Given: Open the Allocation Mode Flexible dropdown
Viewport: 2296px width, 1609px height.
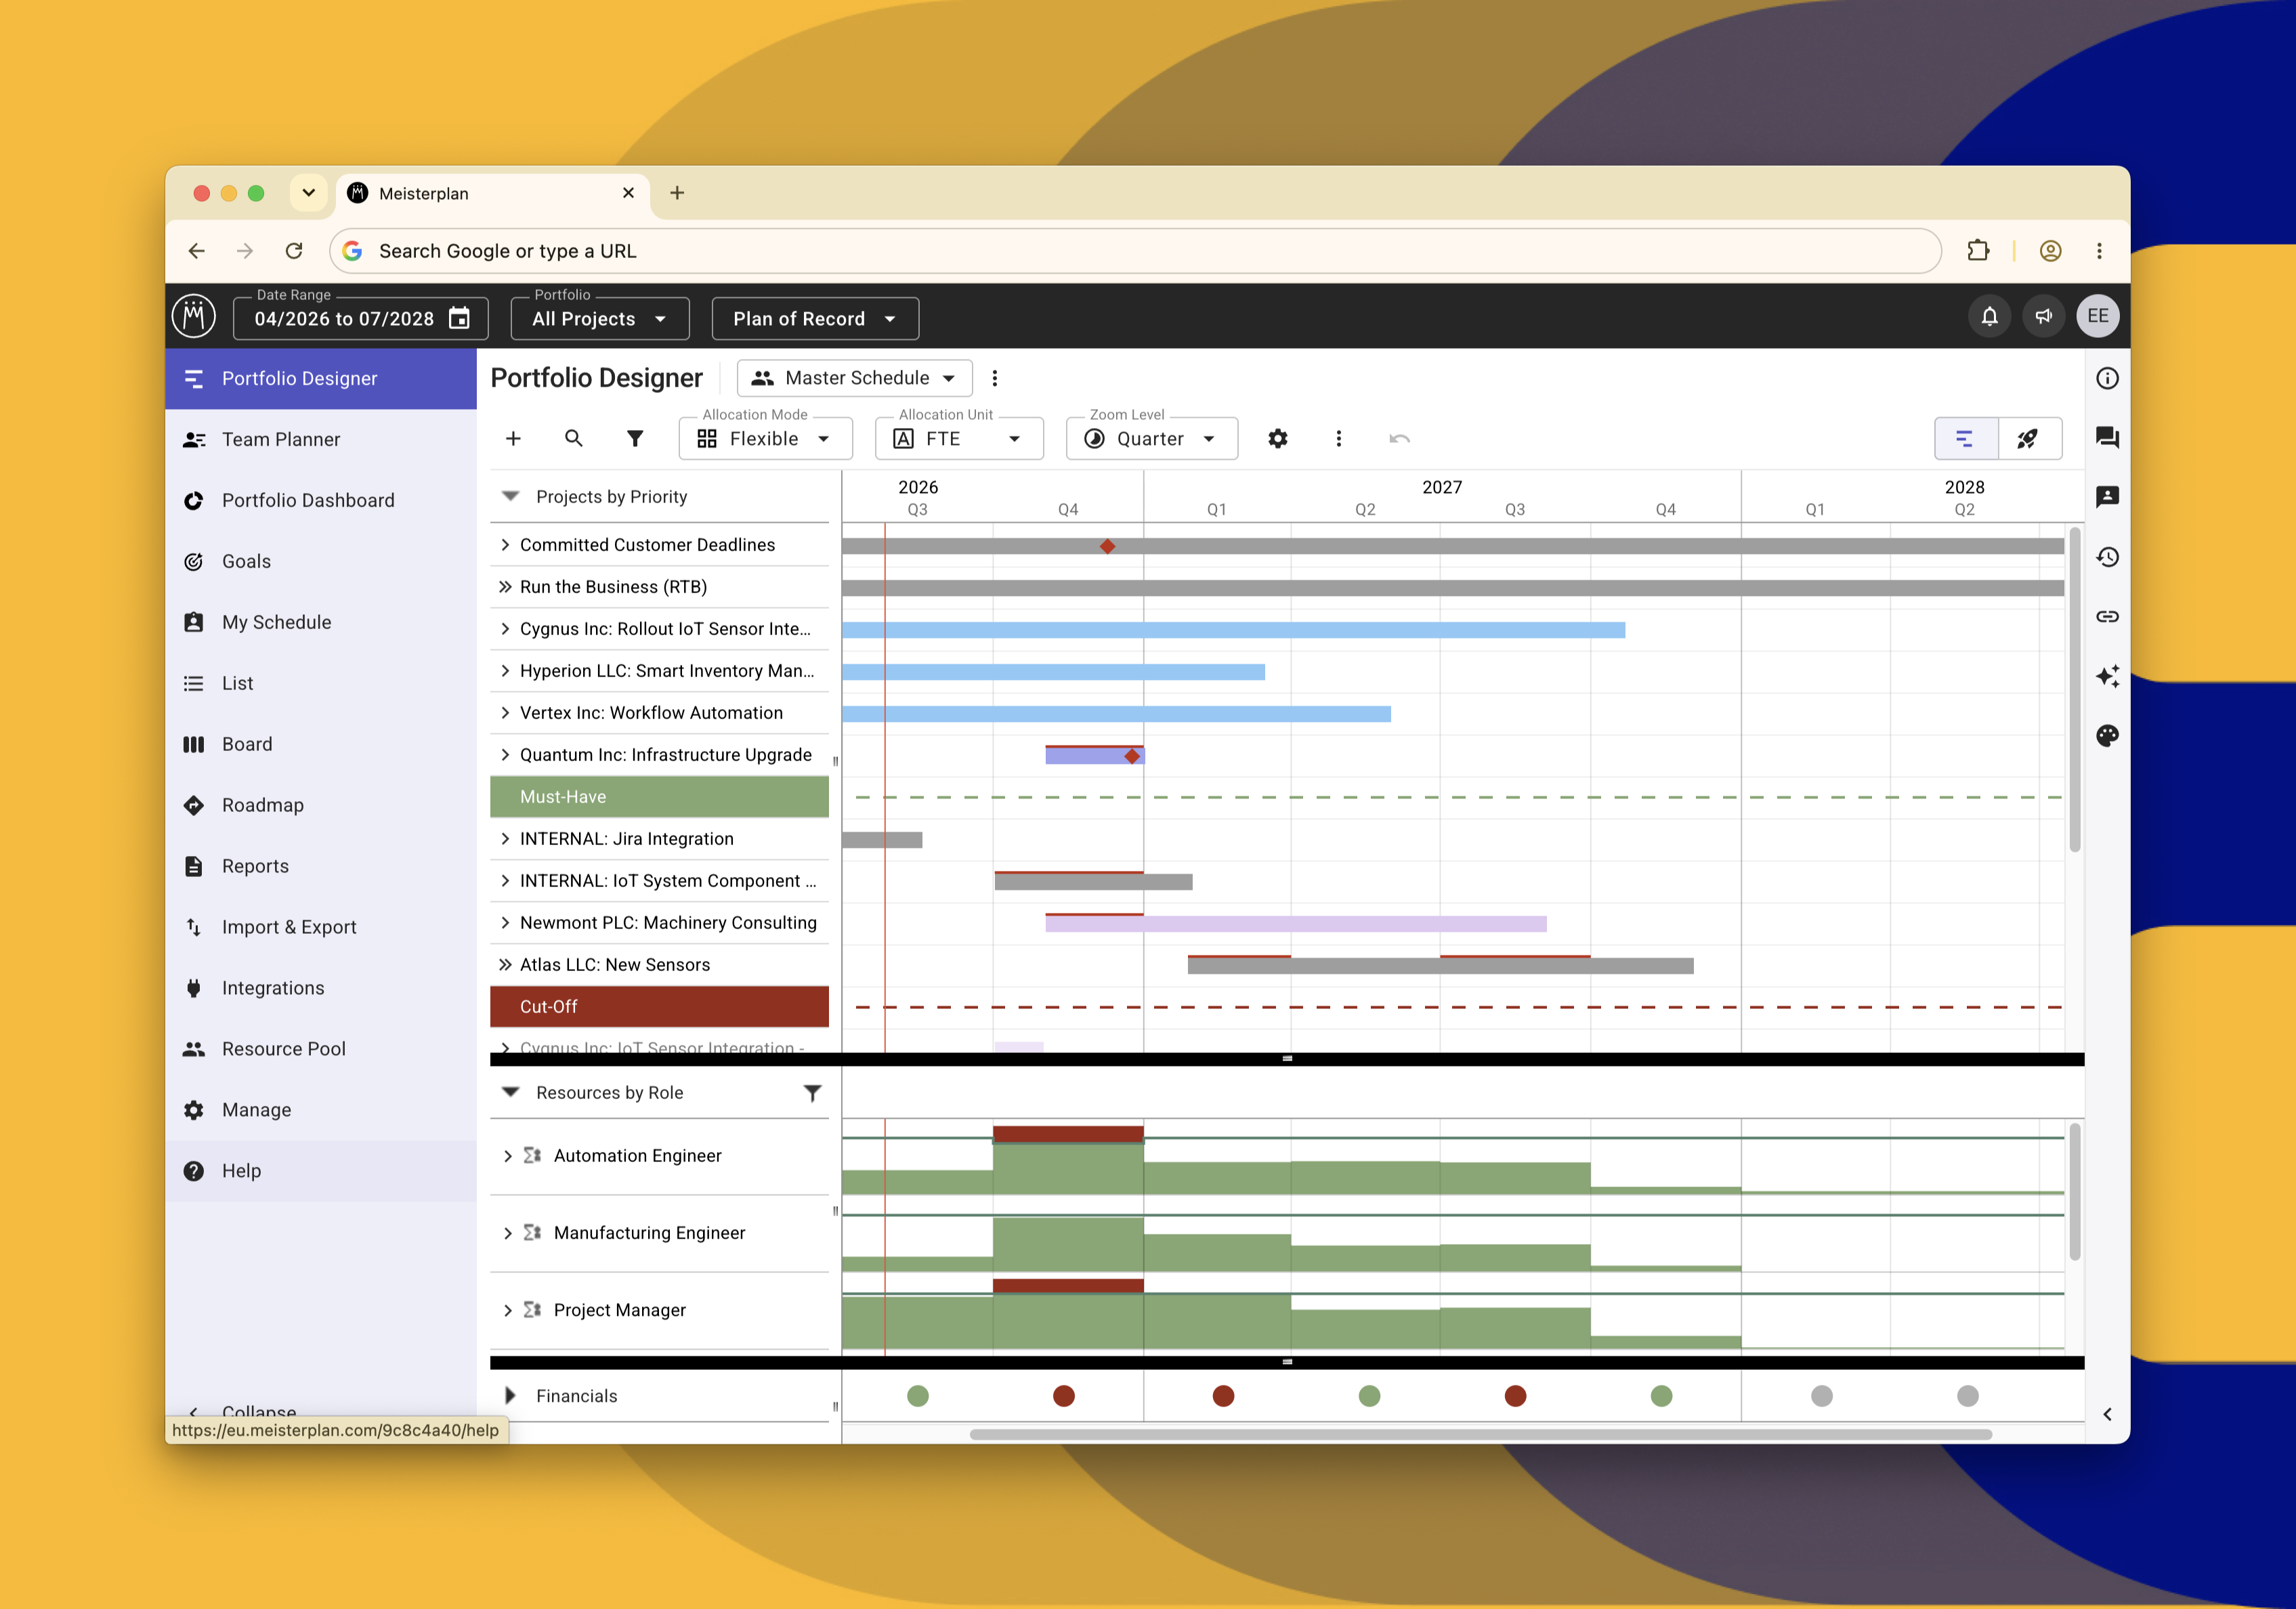Looking at the screenshot, I should [765, 438].
